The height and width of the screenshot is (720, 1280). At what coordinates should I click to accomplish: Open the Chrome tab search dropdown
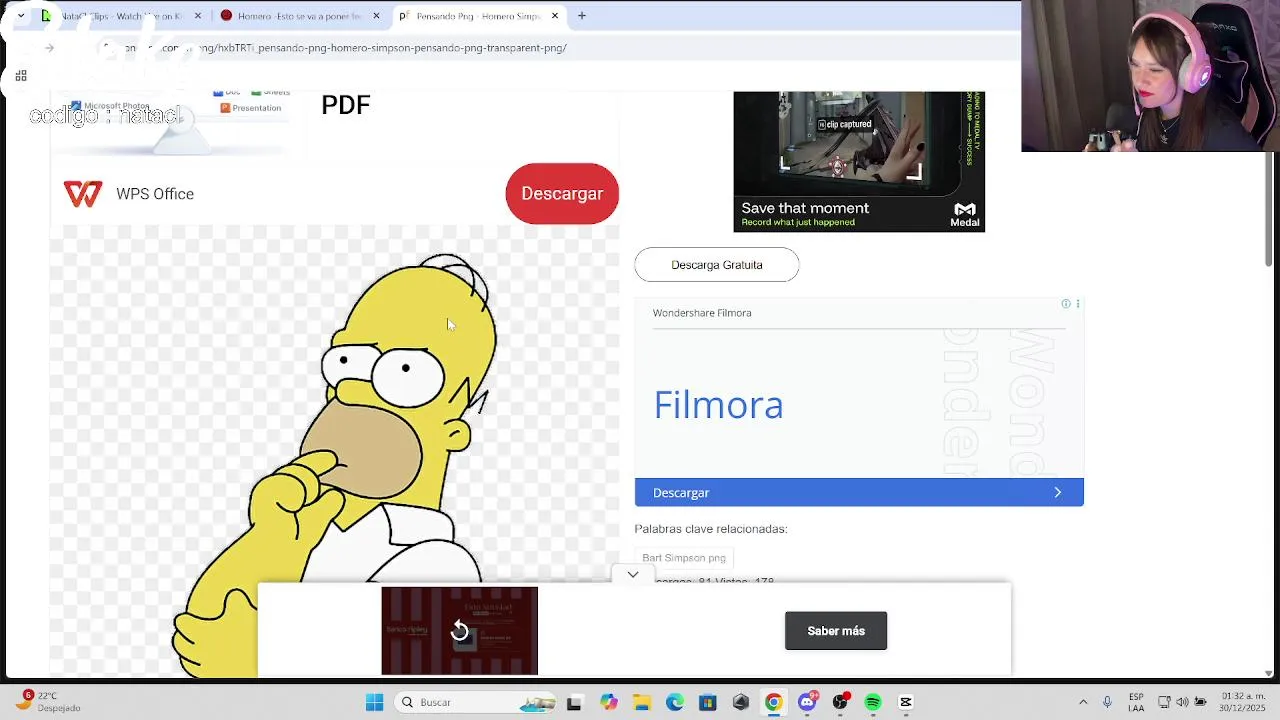(21, 16)
